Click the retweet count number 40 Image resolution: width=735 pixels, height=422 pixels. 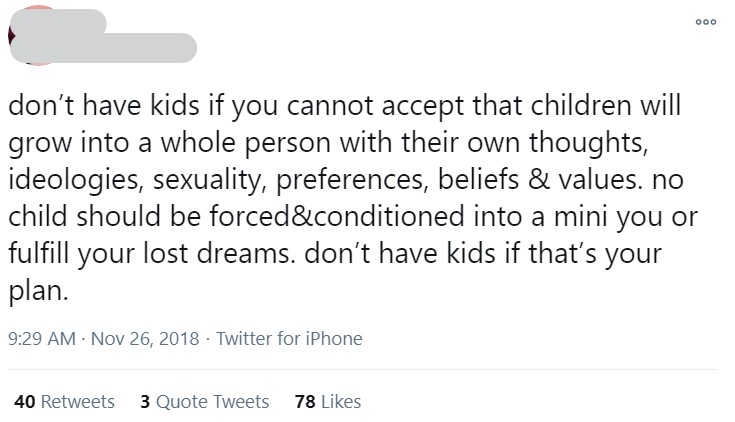26,402
